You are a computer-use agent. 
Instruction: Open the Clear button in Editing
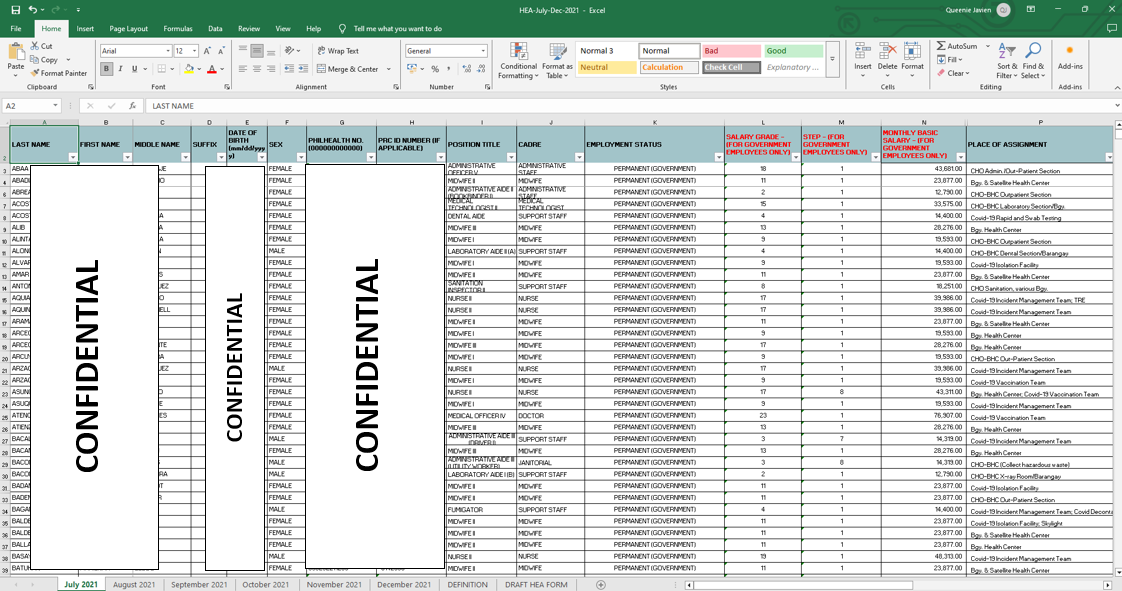click(x=952, y=73)
